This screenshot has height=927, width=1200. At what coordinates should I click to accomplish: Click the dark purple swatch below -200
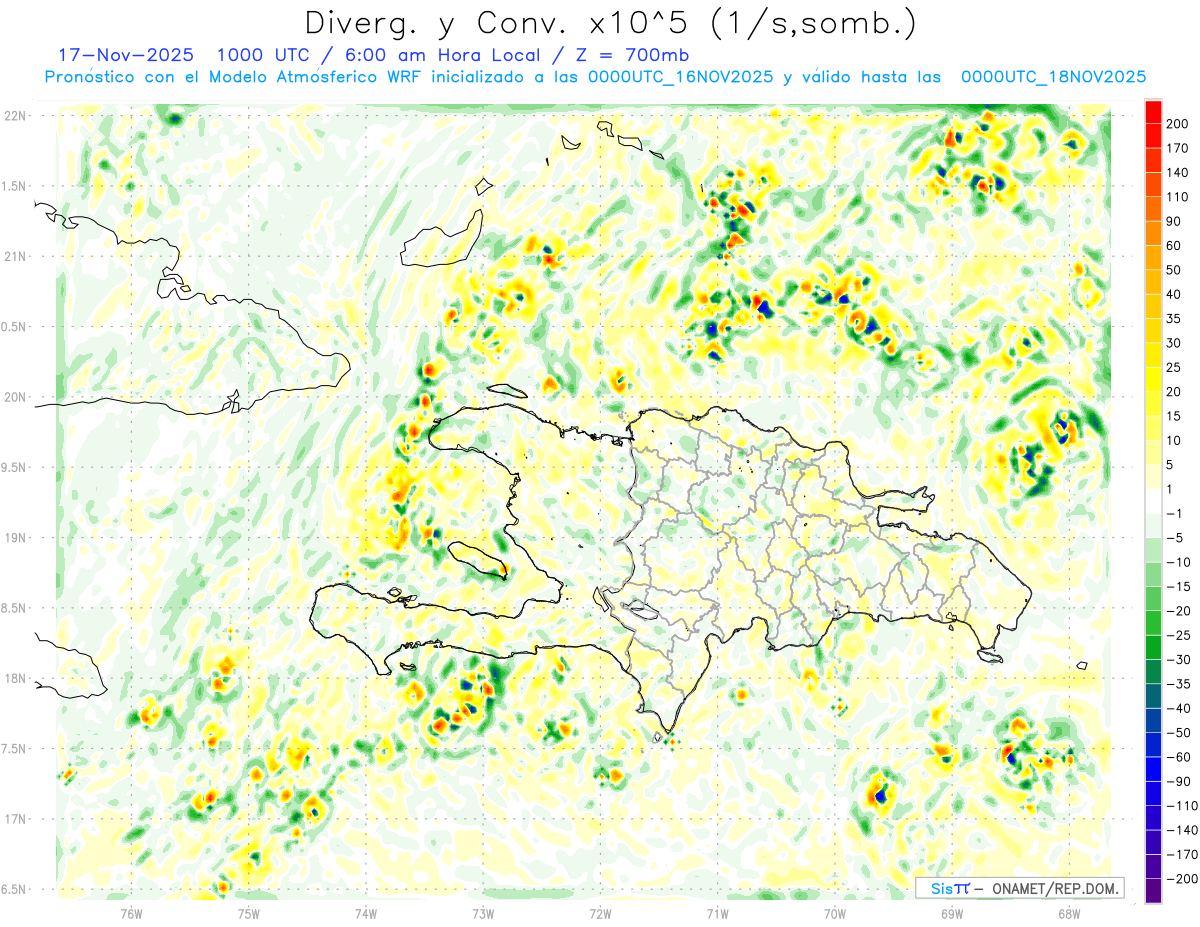[x=1153, y=892]
